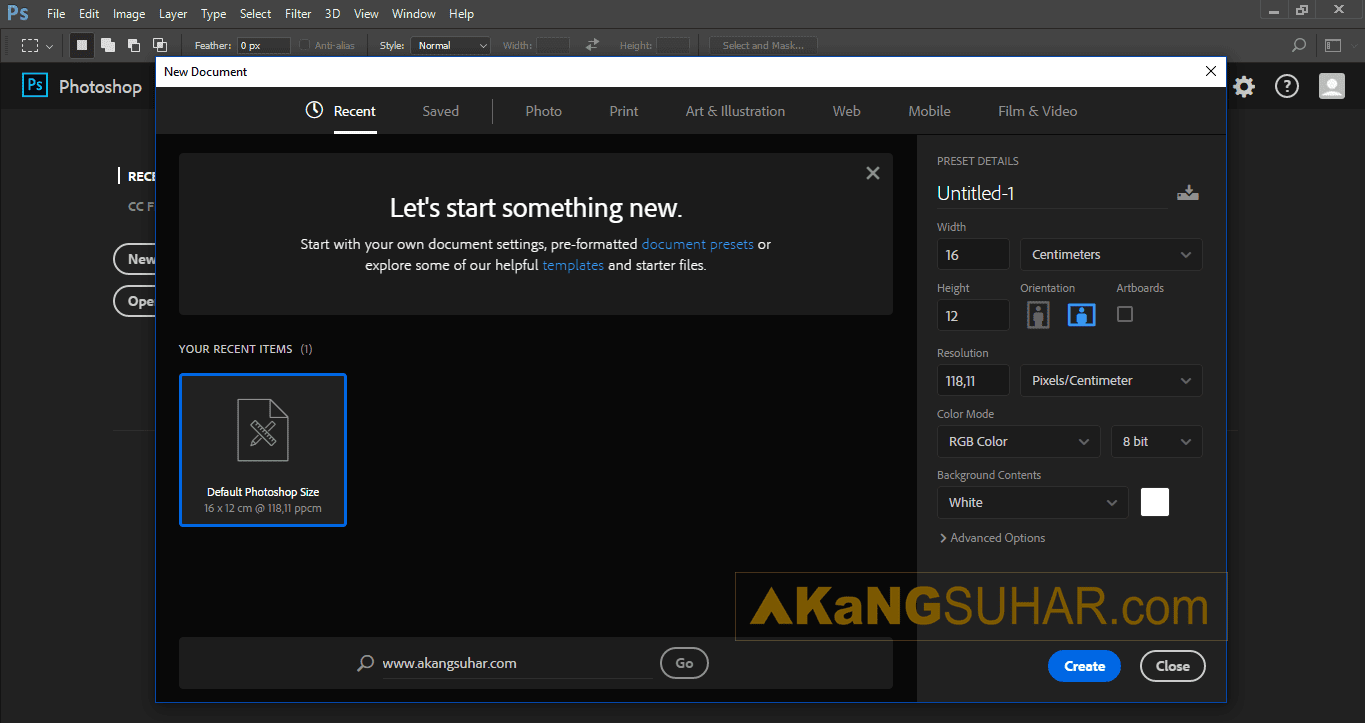Click the blue Create button
Image resolution: width=1365 pixels, height=723 pixels.
[x=1084, y=666]
